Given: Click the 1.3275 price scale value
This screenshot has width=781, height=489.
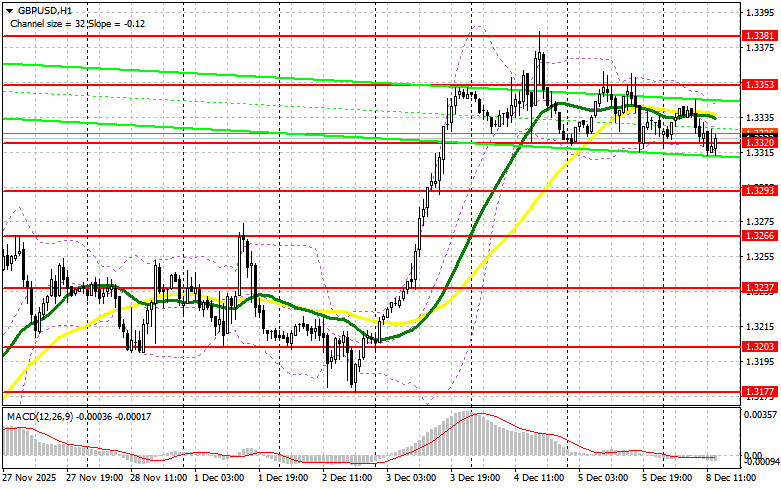Looking at the screenshot, I should tap(760, 222).
